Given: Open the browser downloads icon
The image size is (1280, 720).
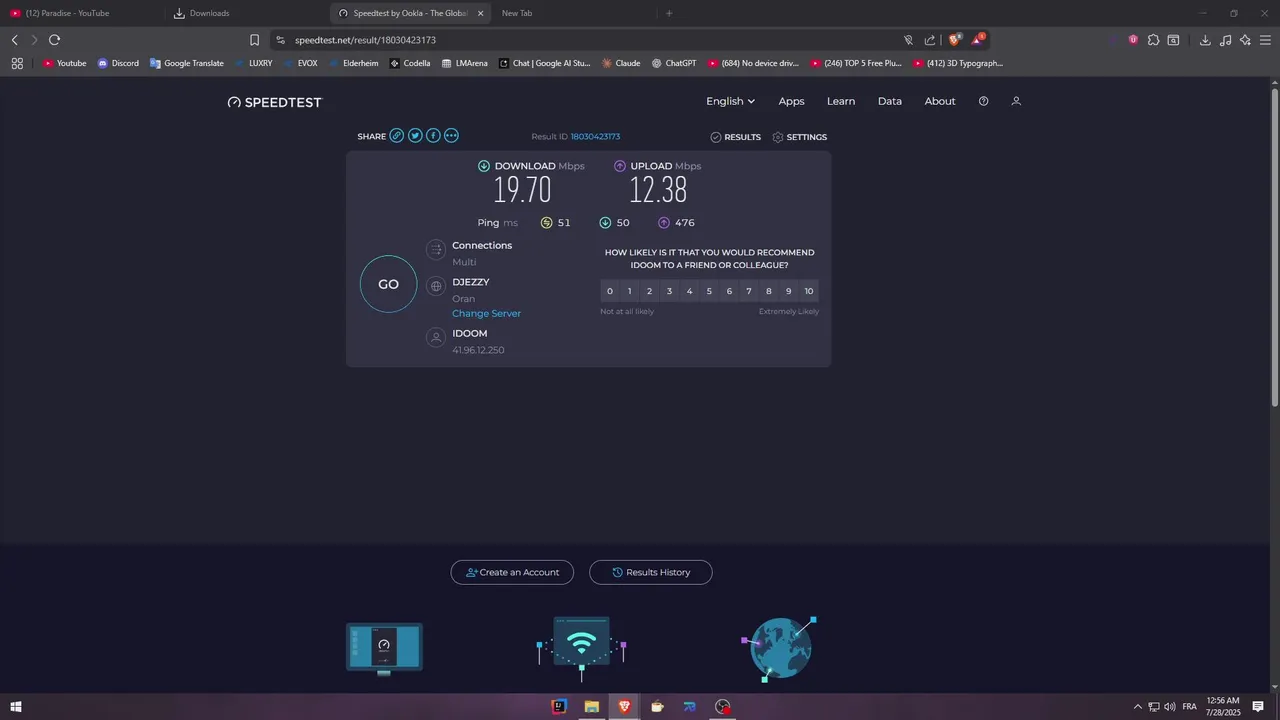Looking at the screenshot, I should [x=1205, y=40].
